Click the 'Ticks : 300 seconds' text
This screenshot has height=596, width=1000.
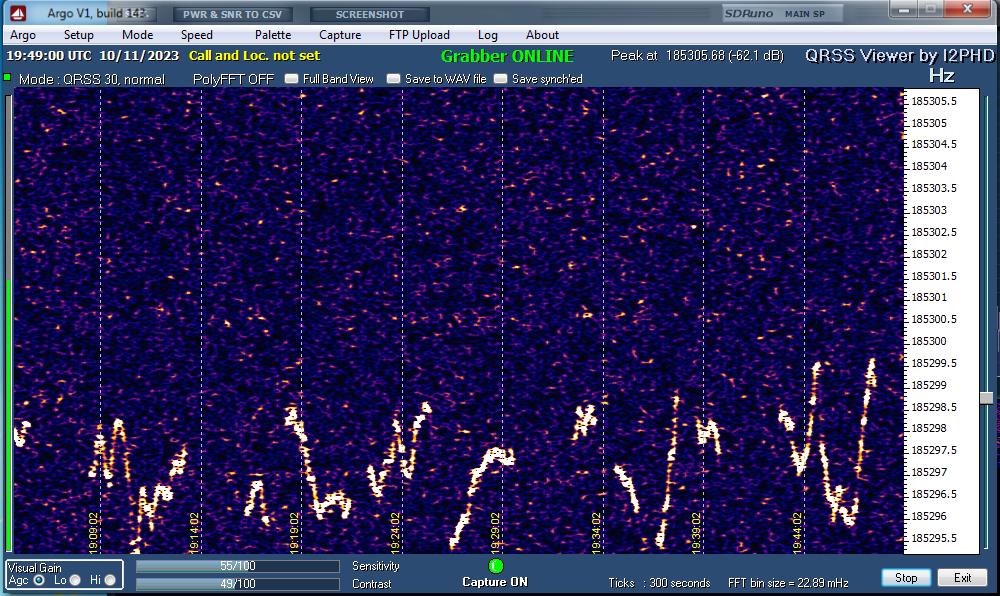pyautogui.click(x=659, y=583)
